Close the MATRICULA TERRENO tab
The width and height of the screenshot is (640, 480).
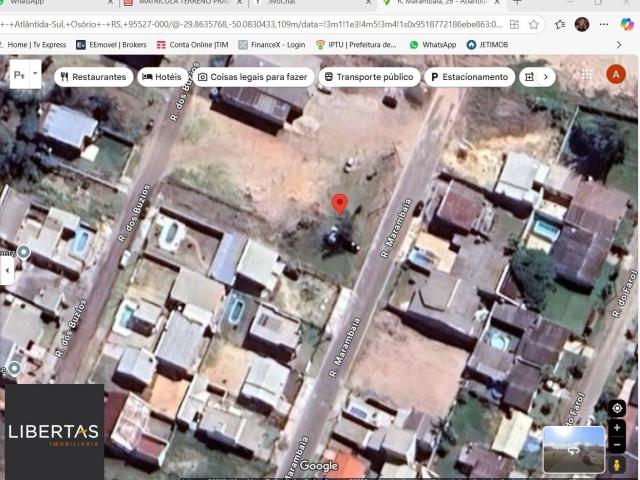239,2
